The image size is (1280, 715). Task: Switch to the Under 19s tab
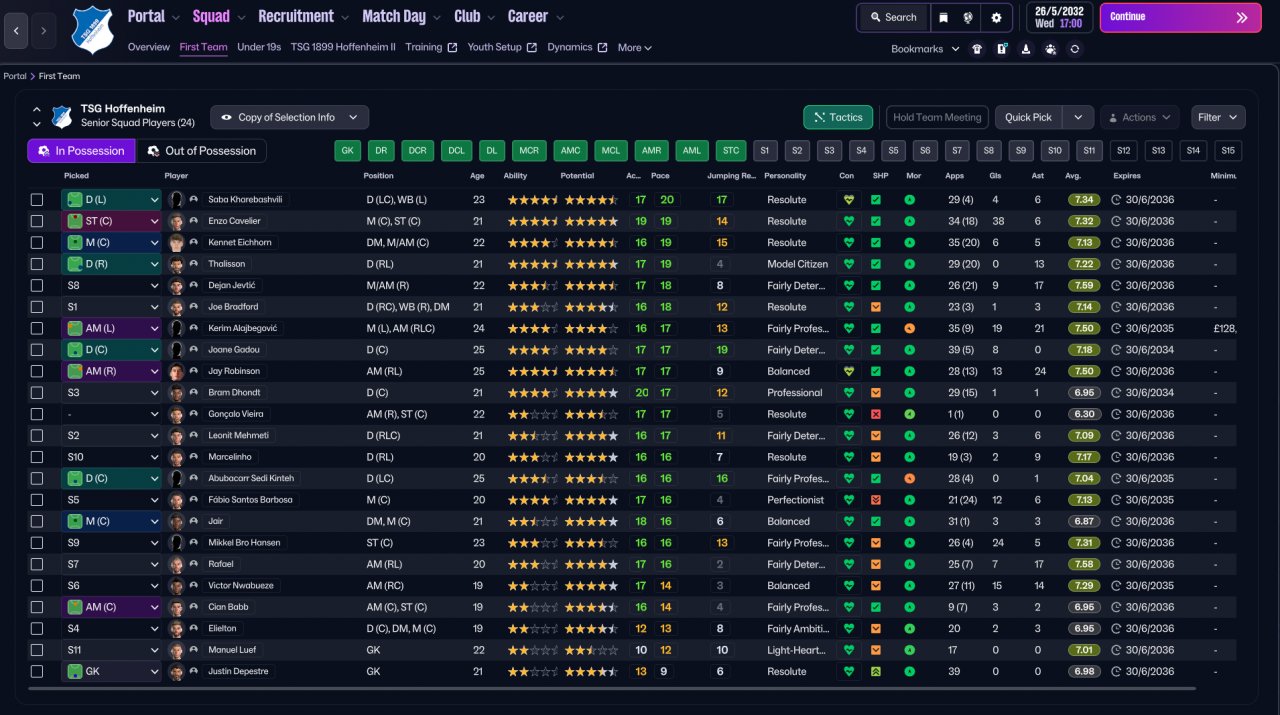point(259,47)
